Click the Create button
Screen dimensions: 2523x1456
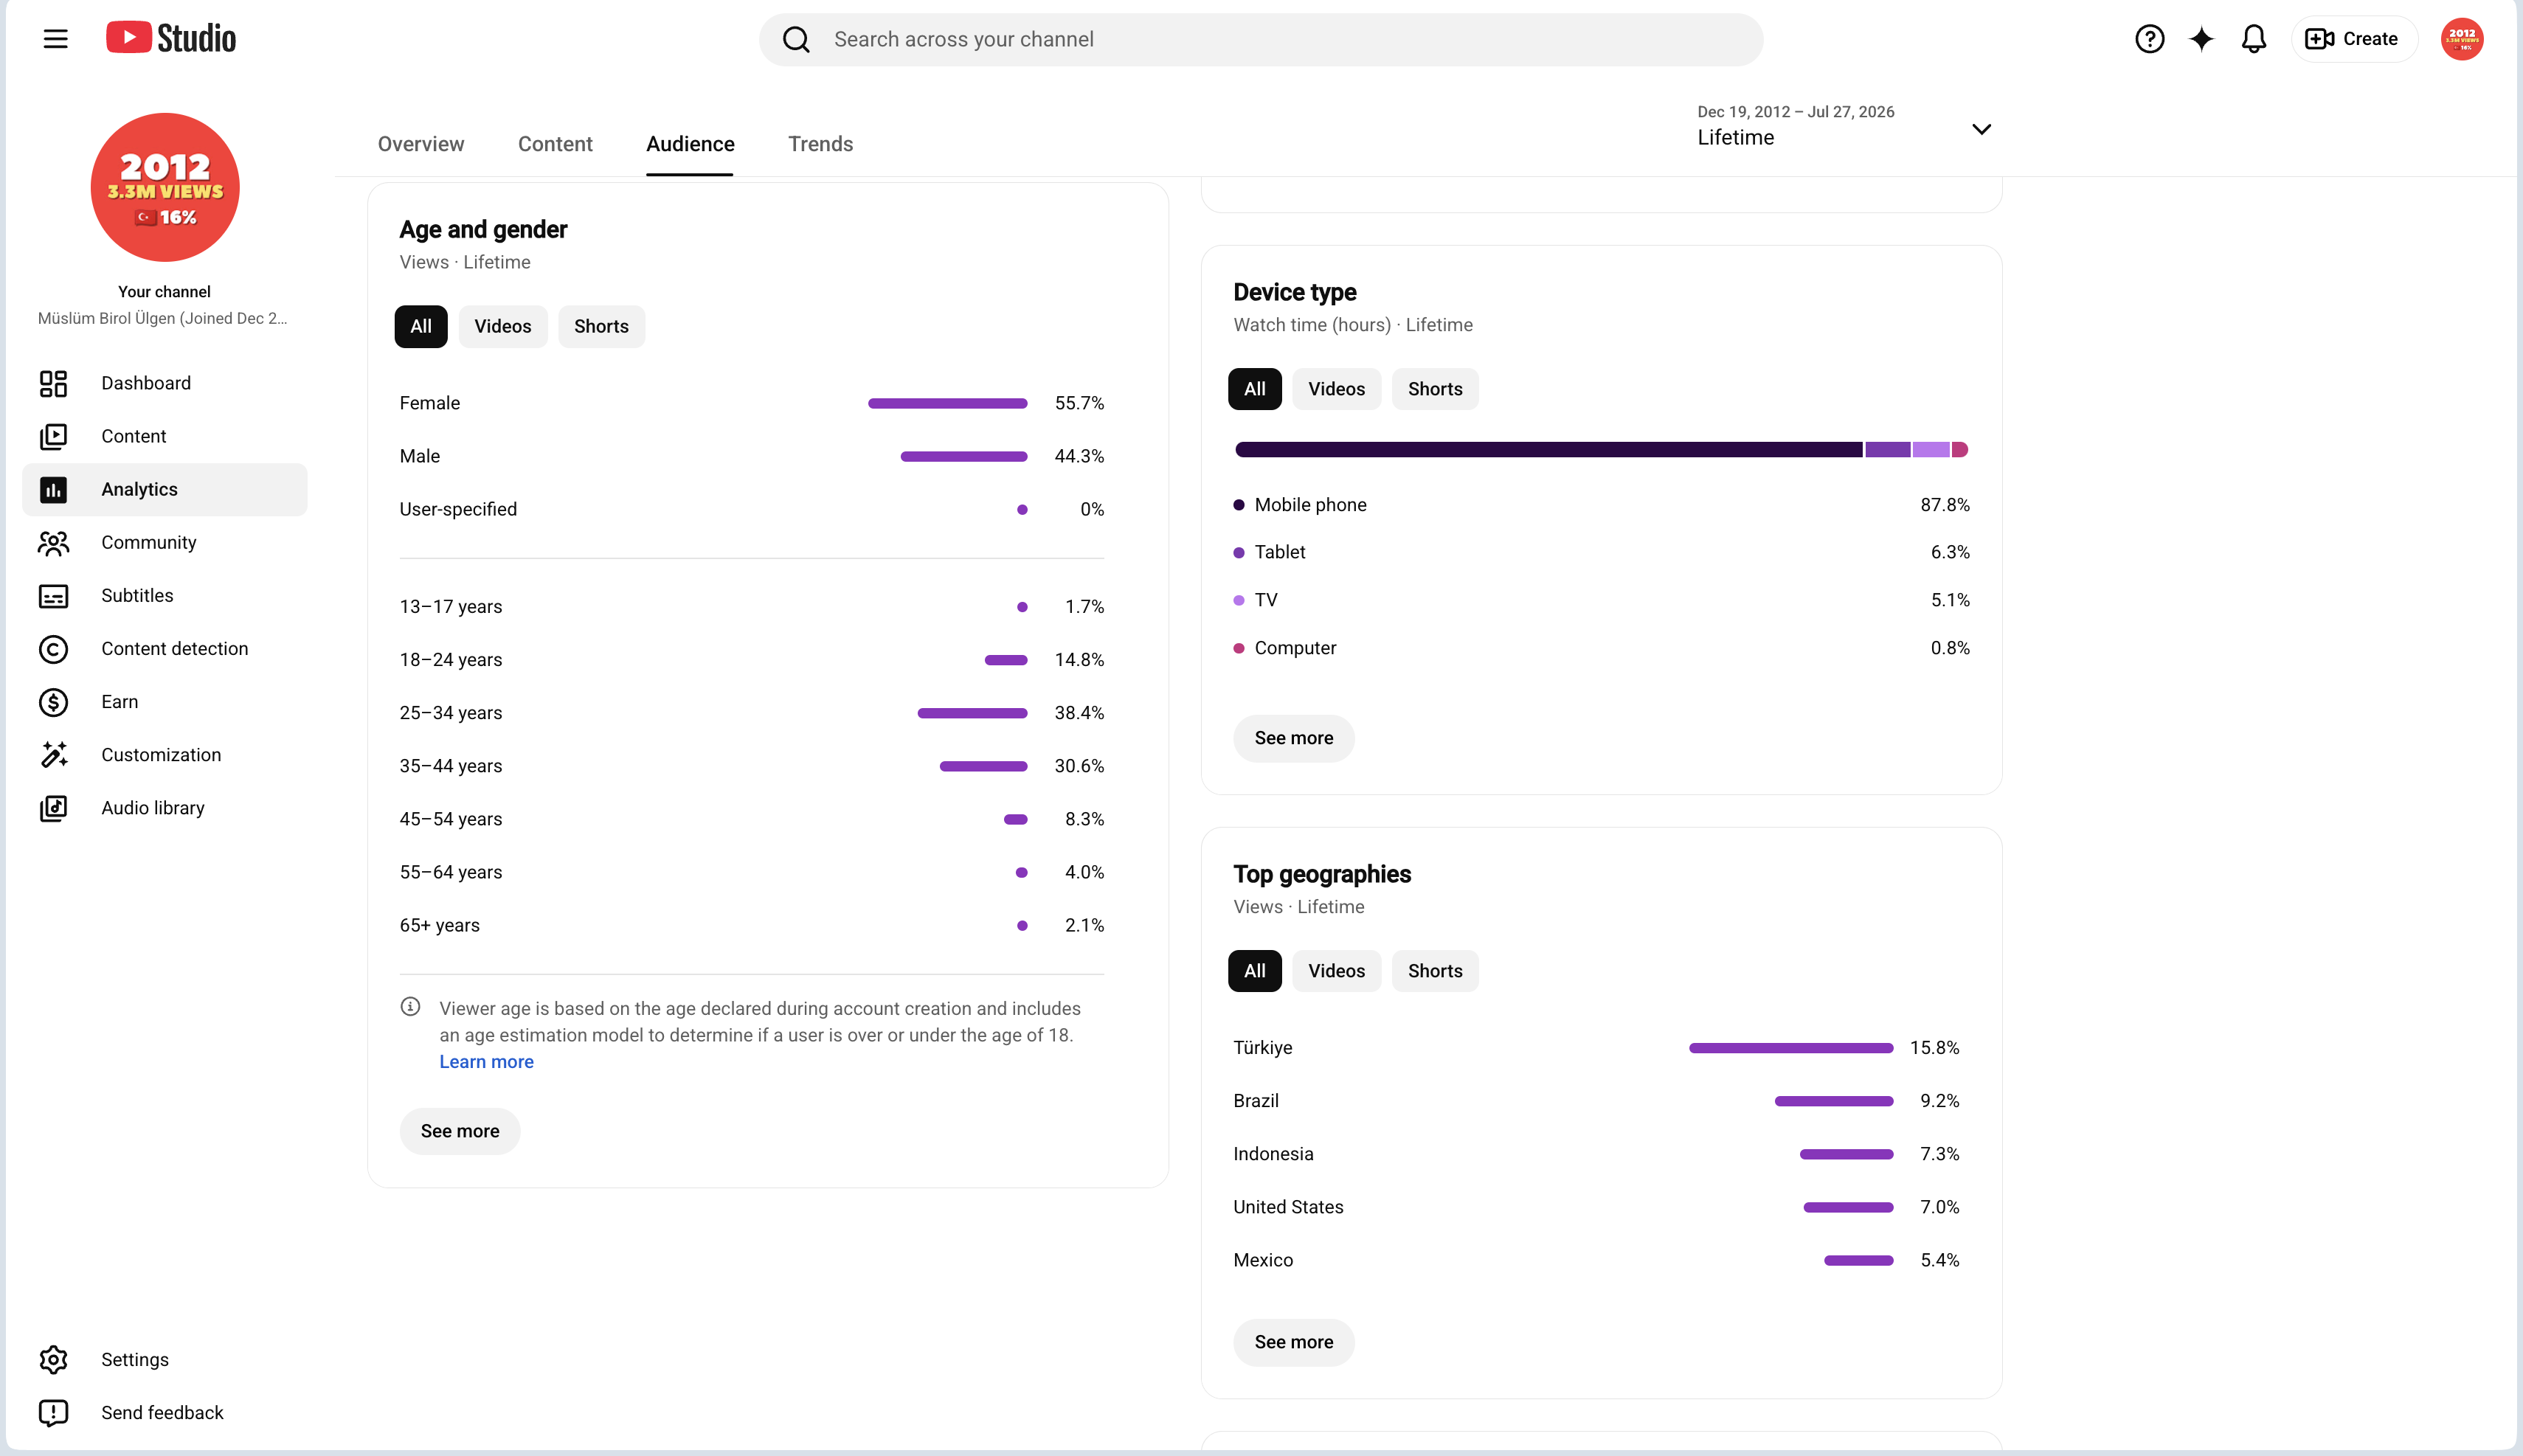click(2354, 39)
